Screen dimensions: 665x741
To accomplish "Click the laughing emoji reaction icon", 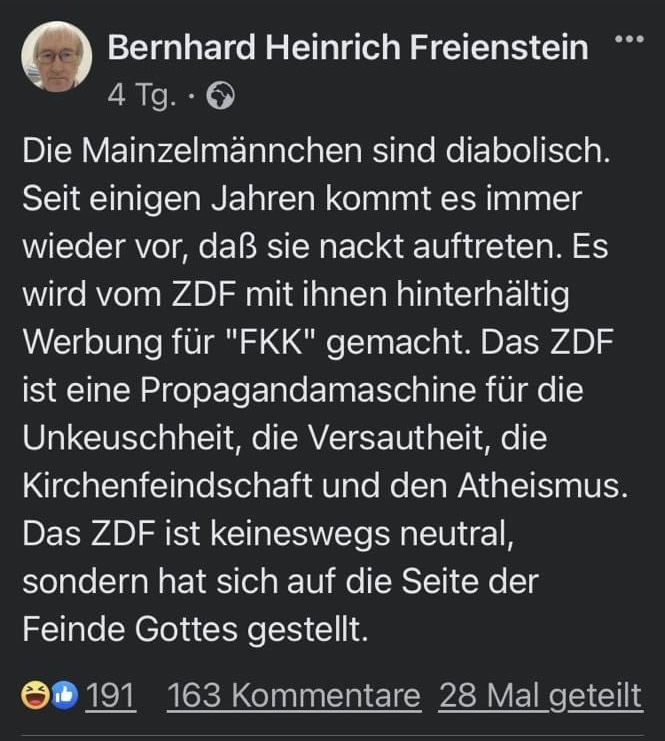I will pos(36,695).
